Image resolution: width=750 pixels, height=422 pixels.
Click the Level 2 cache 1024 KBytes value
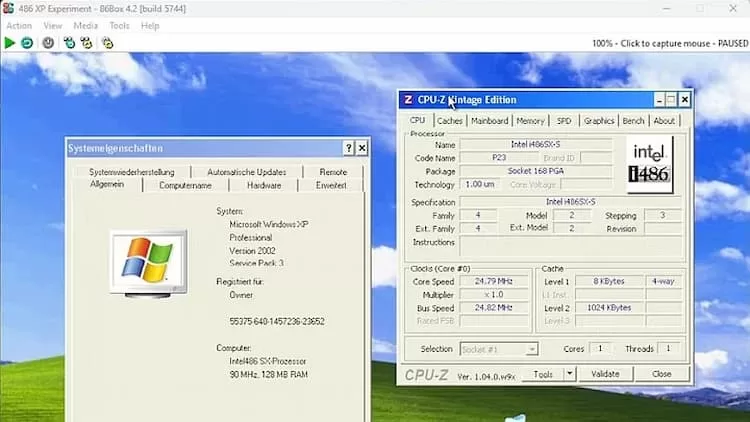pyautogui.click(x=609, y=308)
